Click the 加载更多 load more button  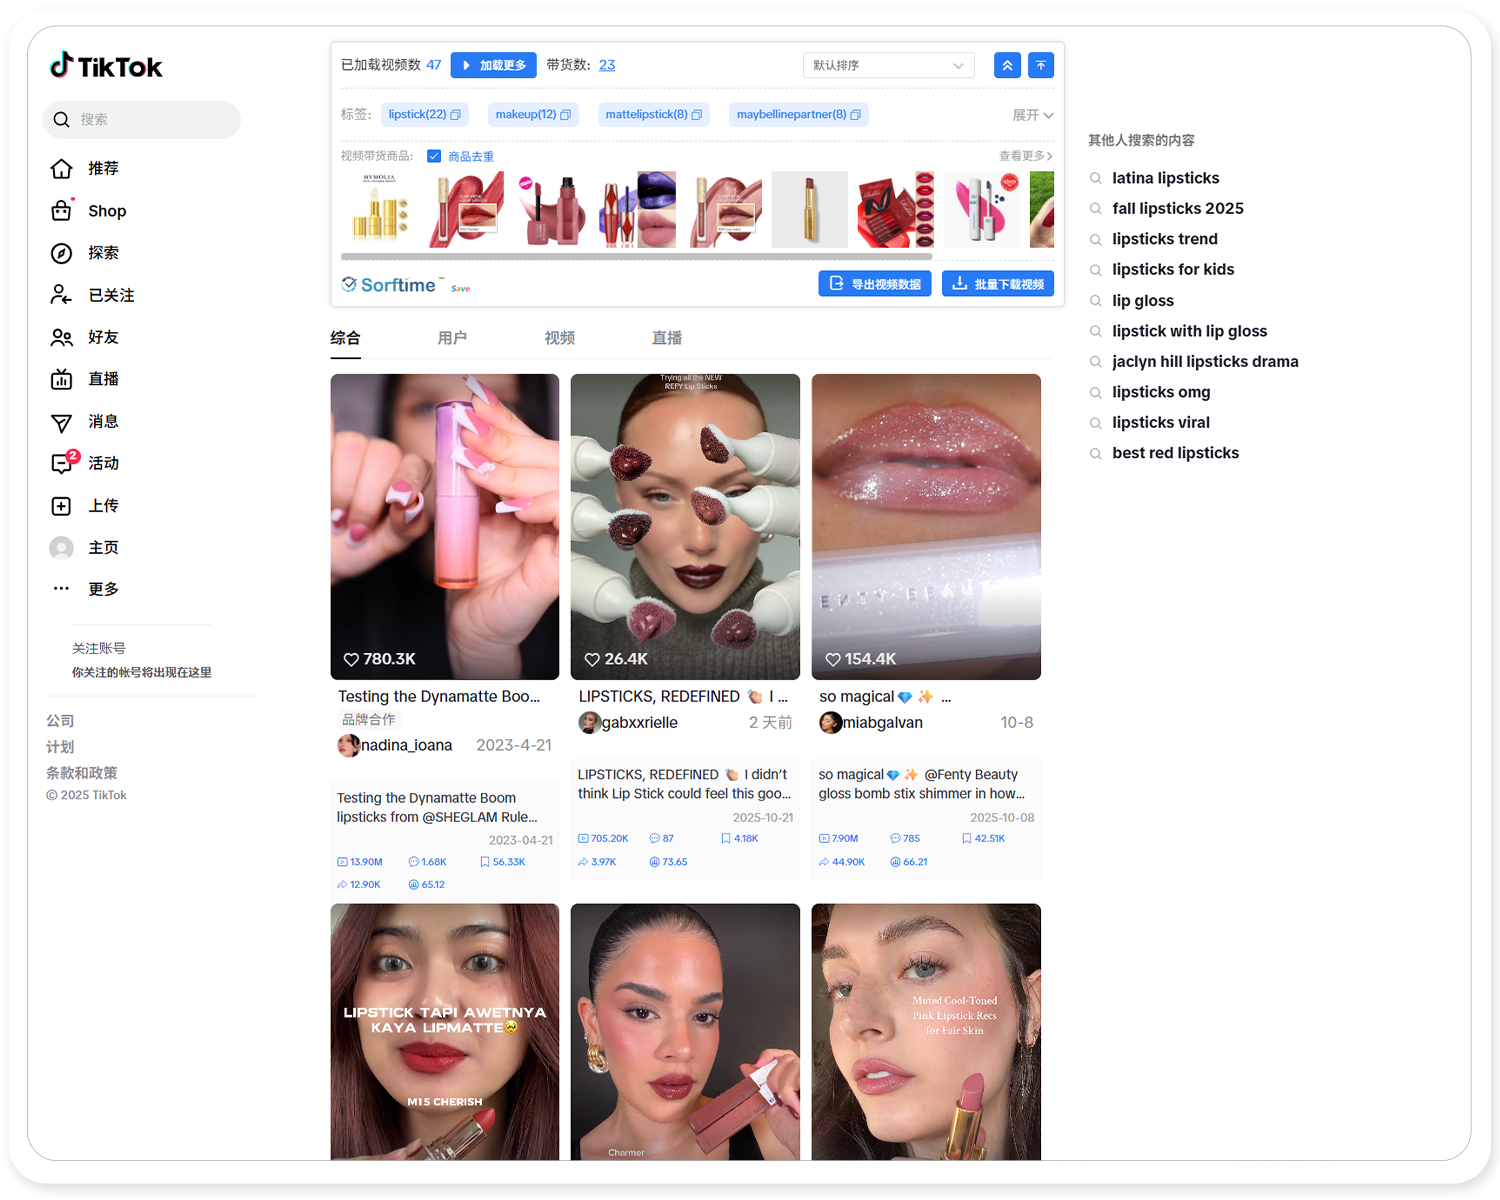(493, 64)
